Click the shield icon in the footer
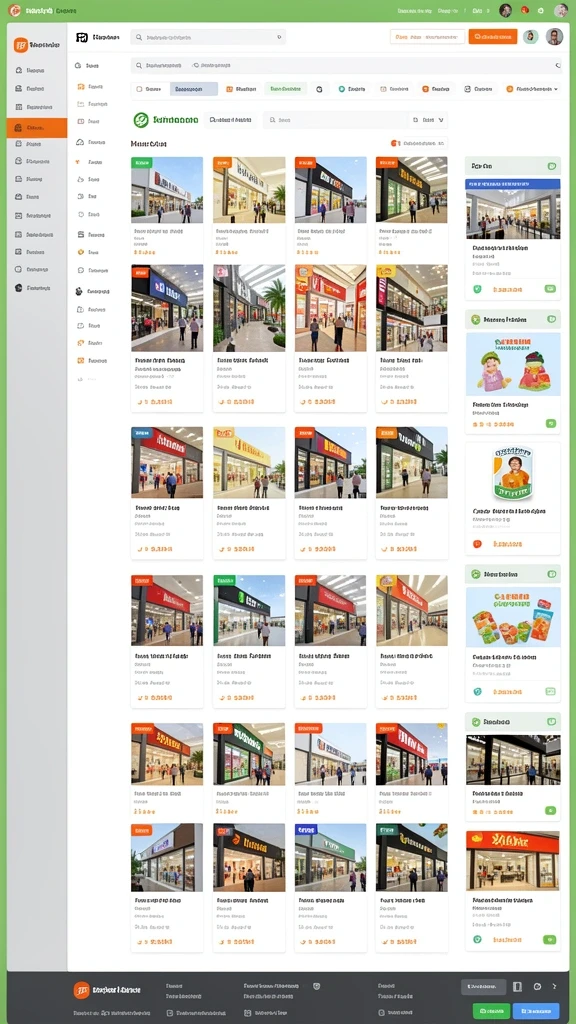The width and height of the screenshot is (576, 1024). (x=317, y=986)
